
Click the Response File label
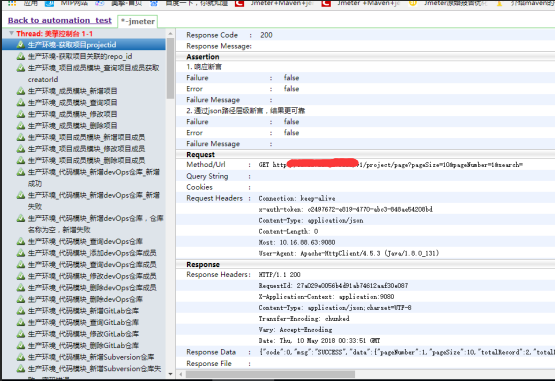(209, 364)
